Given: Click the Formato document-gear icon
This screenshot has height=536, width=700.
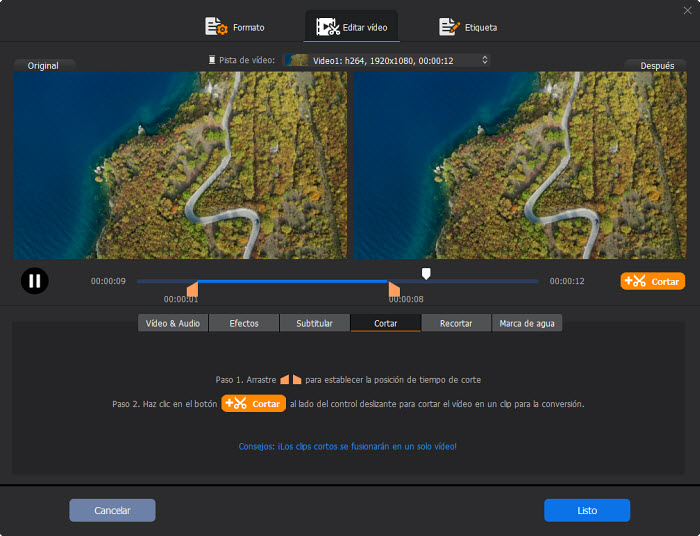Looking at the screenshot, I should click(x=216, y=27).
